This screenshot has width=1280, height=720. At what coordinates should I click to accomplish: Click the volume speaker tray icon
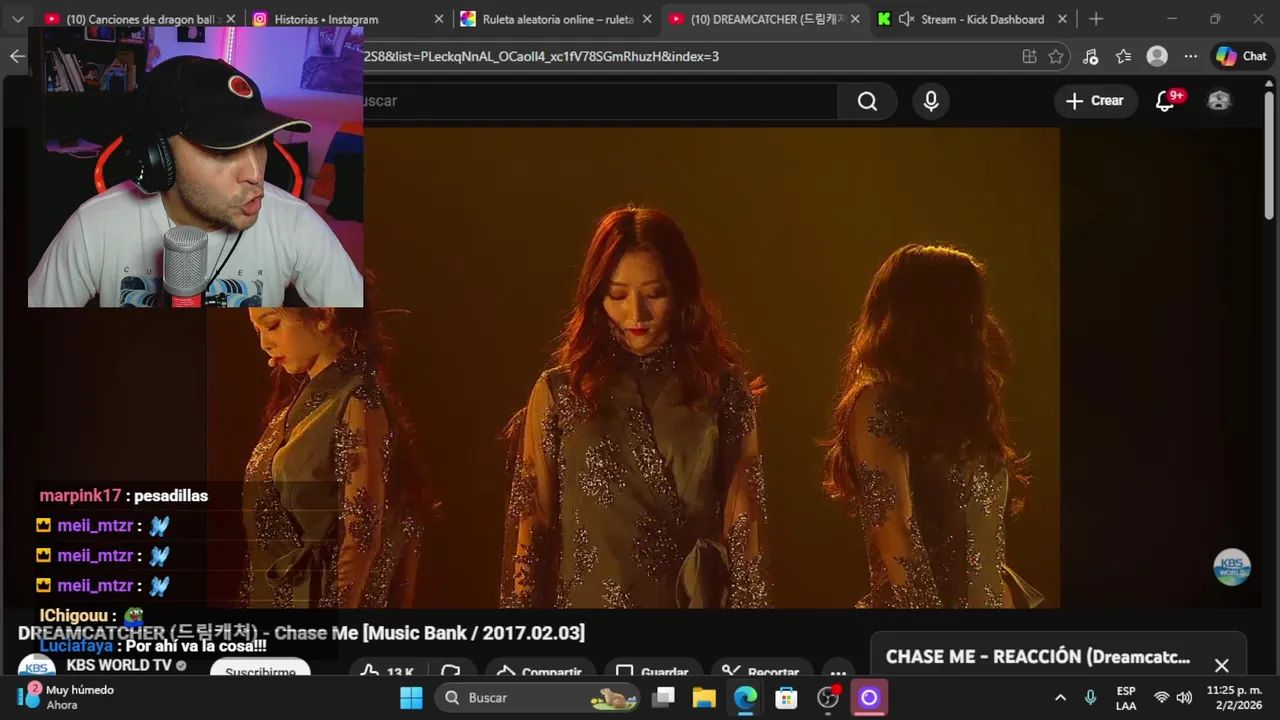[1184, 698]
